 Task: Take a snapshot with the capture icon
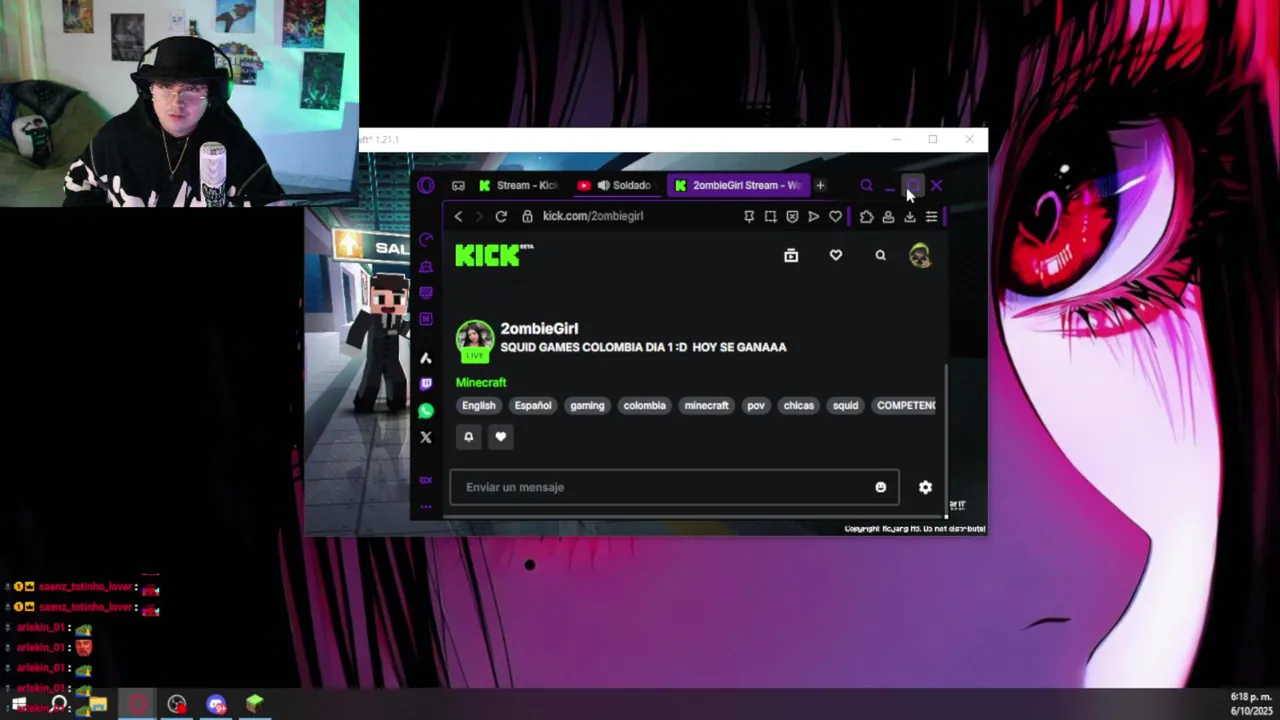pyautogui.click(x=770, y=216)
